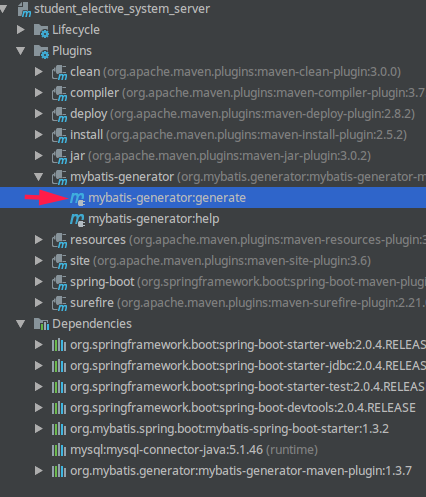This screenshot has height=497, width=426.
Task: Click the Lifecycle folder icon
Action: (x=41, y=30)
